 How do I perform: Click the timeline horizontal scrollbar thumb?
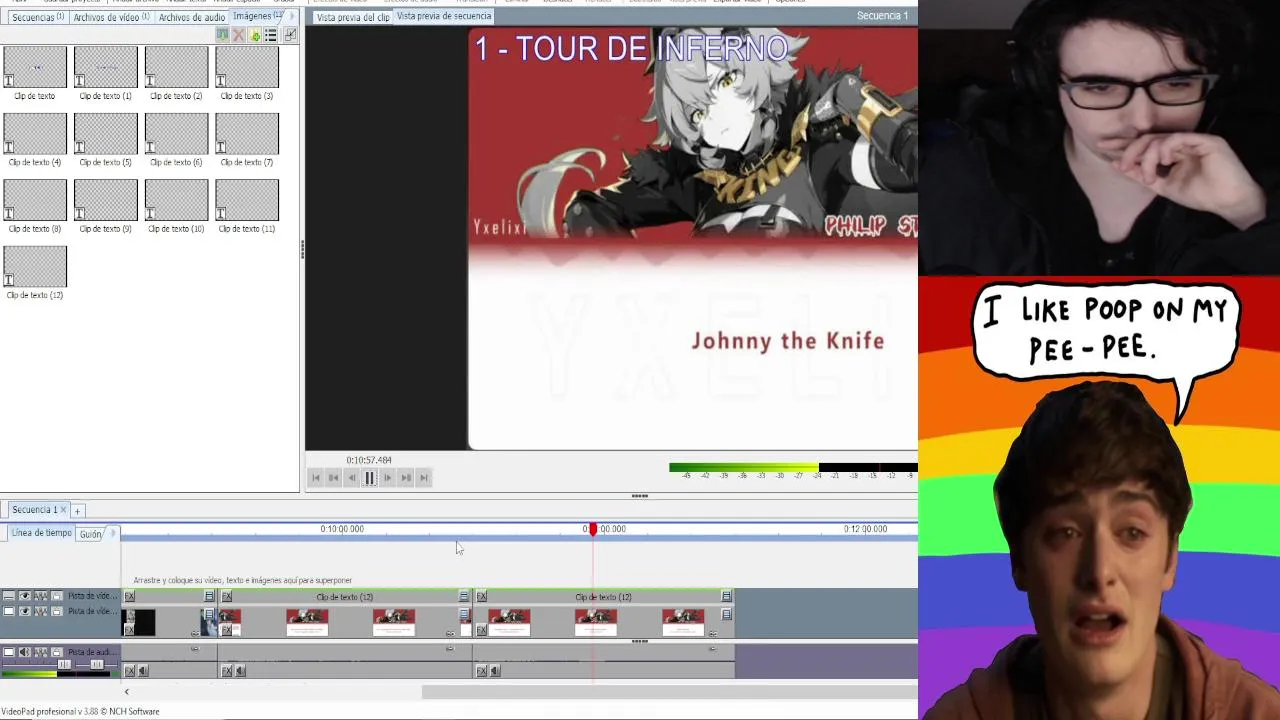click(669, 692)
